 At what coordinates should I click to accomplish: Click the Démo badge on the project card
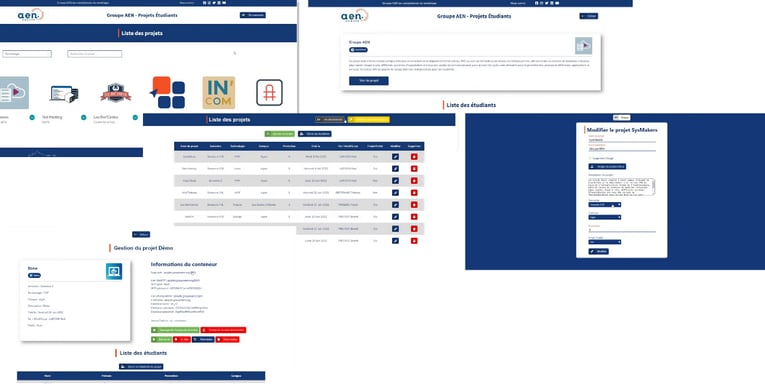click(34, 276)
